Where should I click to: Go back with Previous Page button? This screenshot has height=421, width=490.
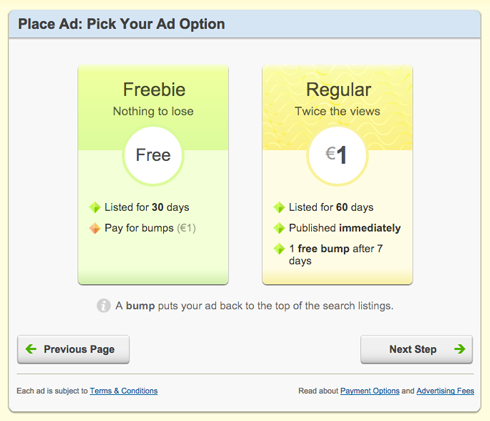[x=73, y=349]
